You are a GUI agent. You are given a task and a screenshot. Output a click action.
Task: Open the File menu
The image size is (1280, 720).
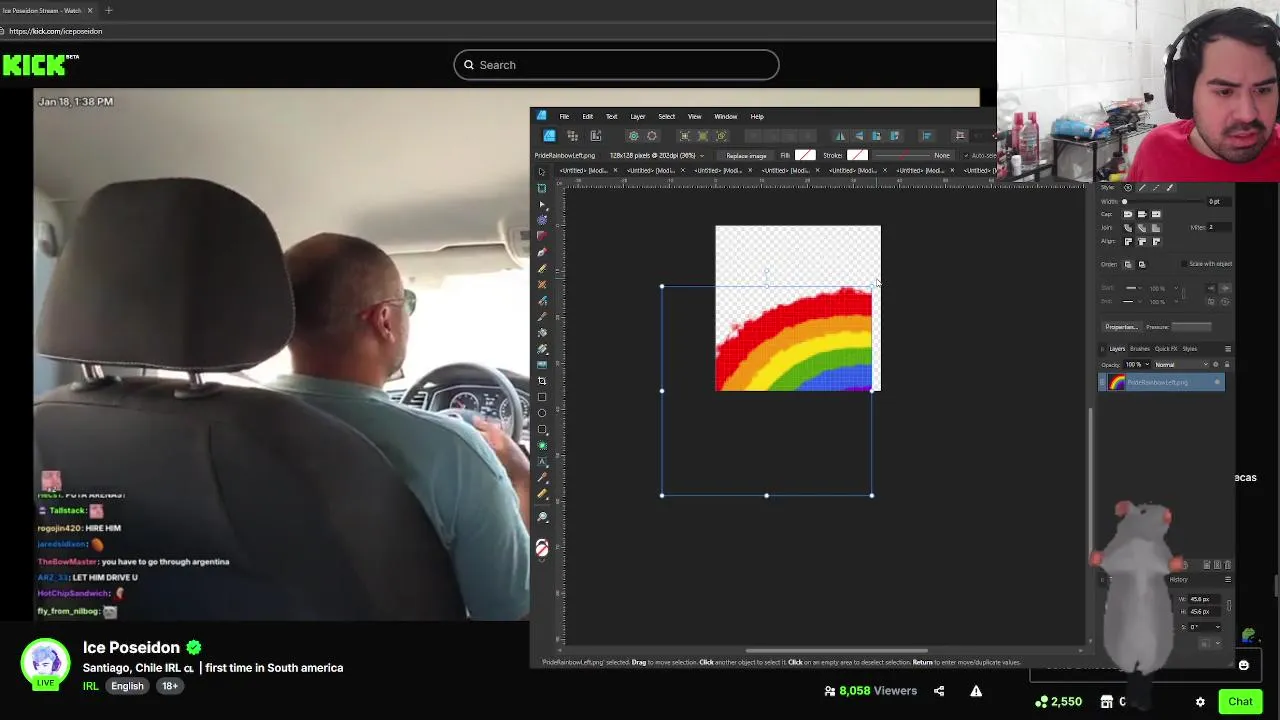click(564, 116)
